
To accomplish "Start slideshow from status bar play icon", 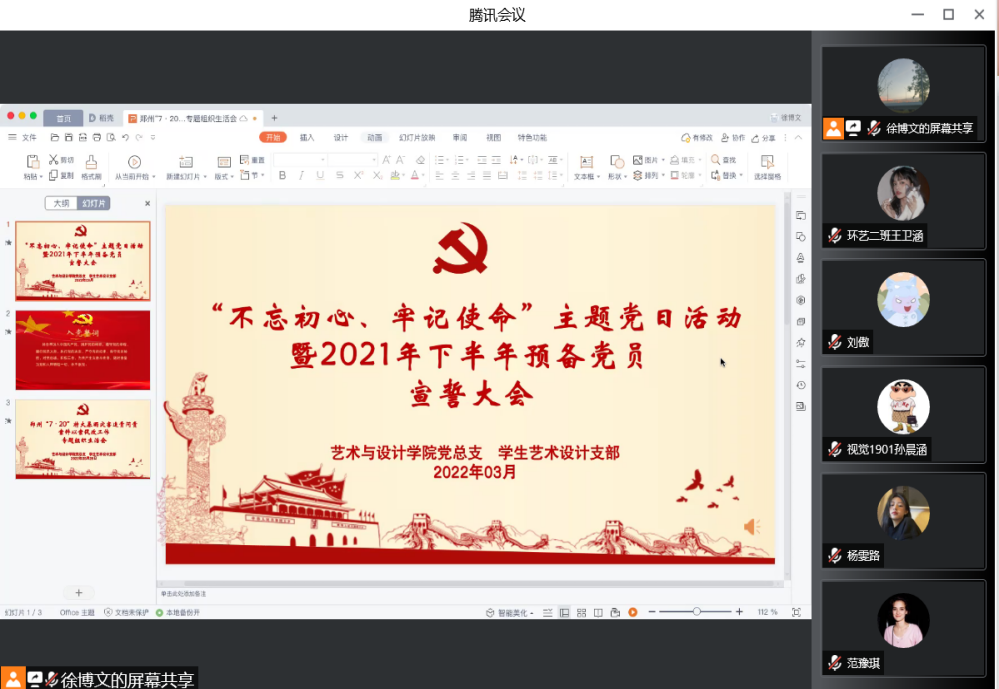I will (633, 612).
